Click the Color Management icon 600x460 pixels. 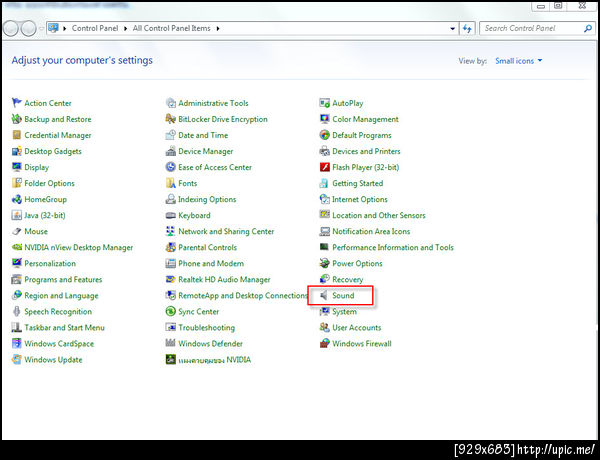pyautogui.click(x=324, y=119)
